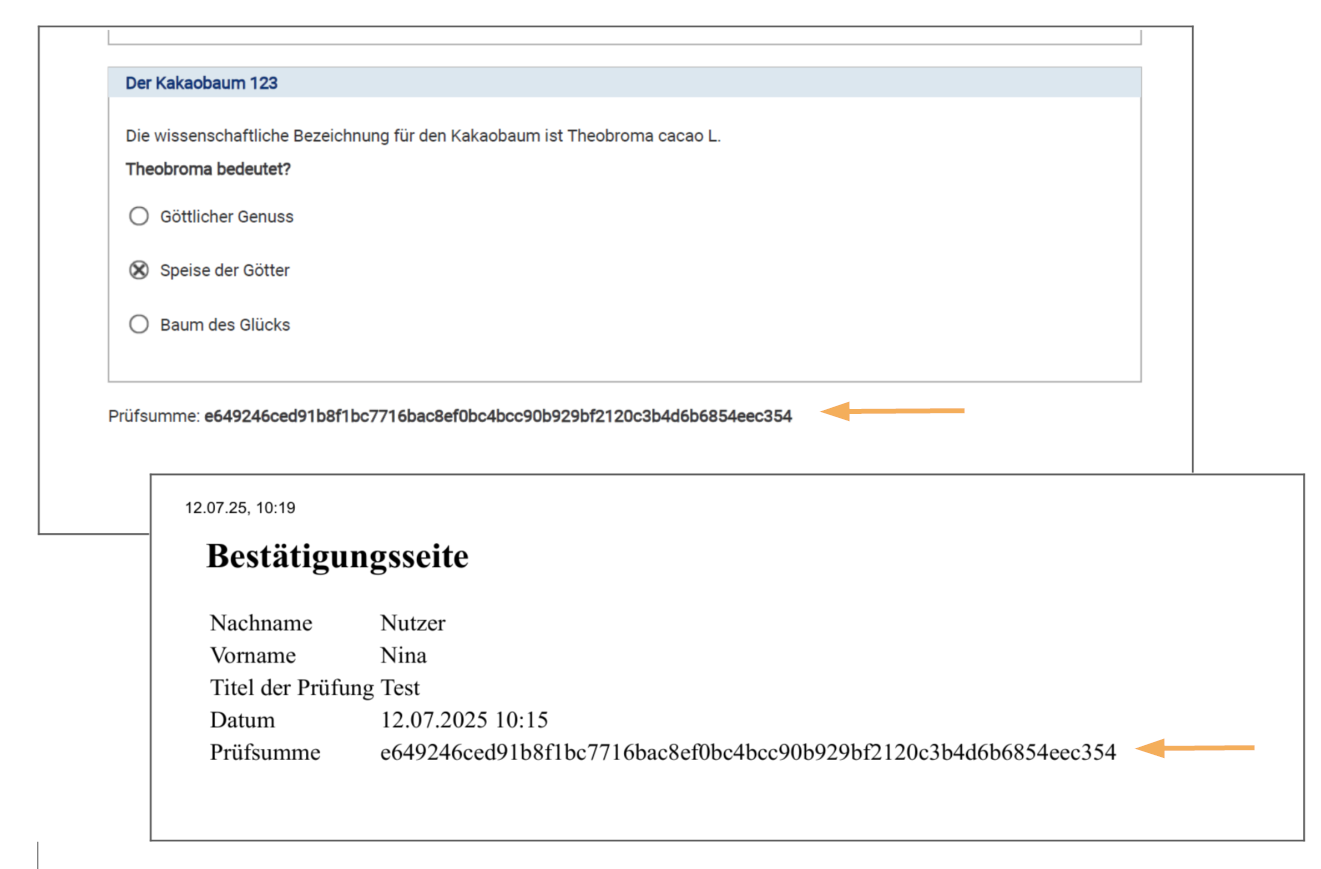Viewport: 1321px width, 869px height.
Task: Click the surname value 'Nutzer'
Action: [412, 624]
